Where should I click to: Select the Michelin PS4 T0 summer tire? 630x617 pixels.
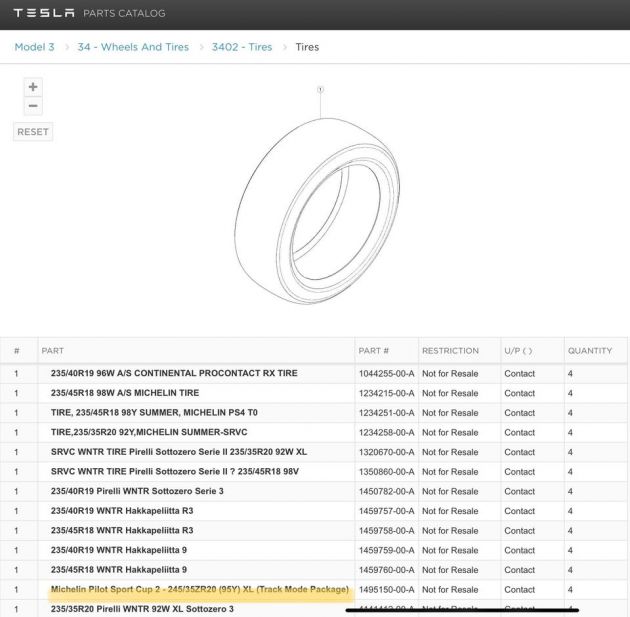(154, 413)
